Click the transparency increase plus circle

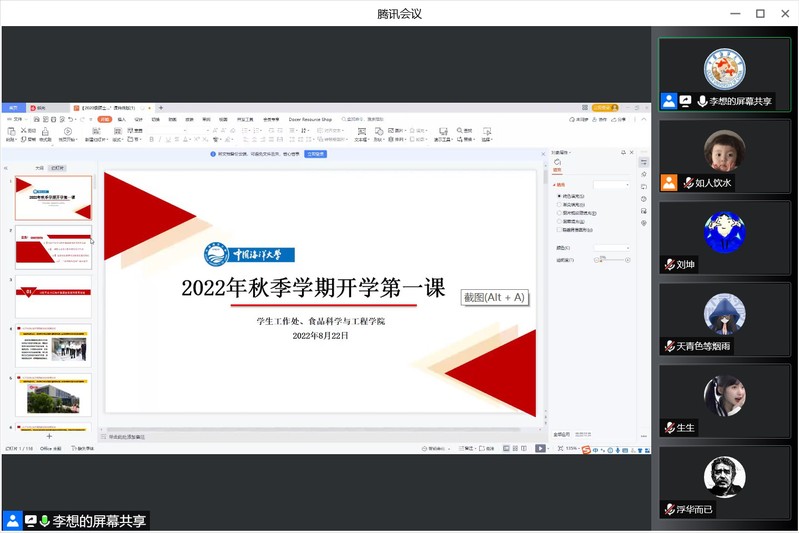click(x=628, y=260)
